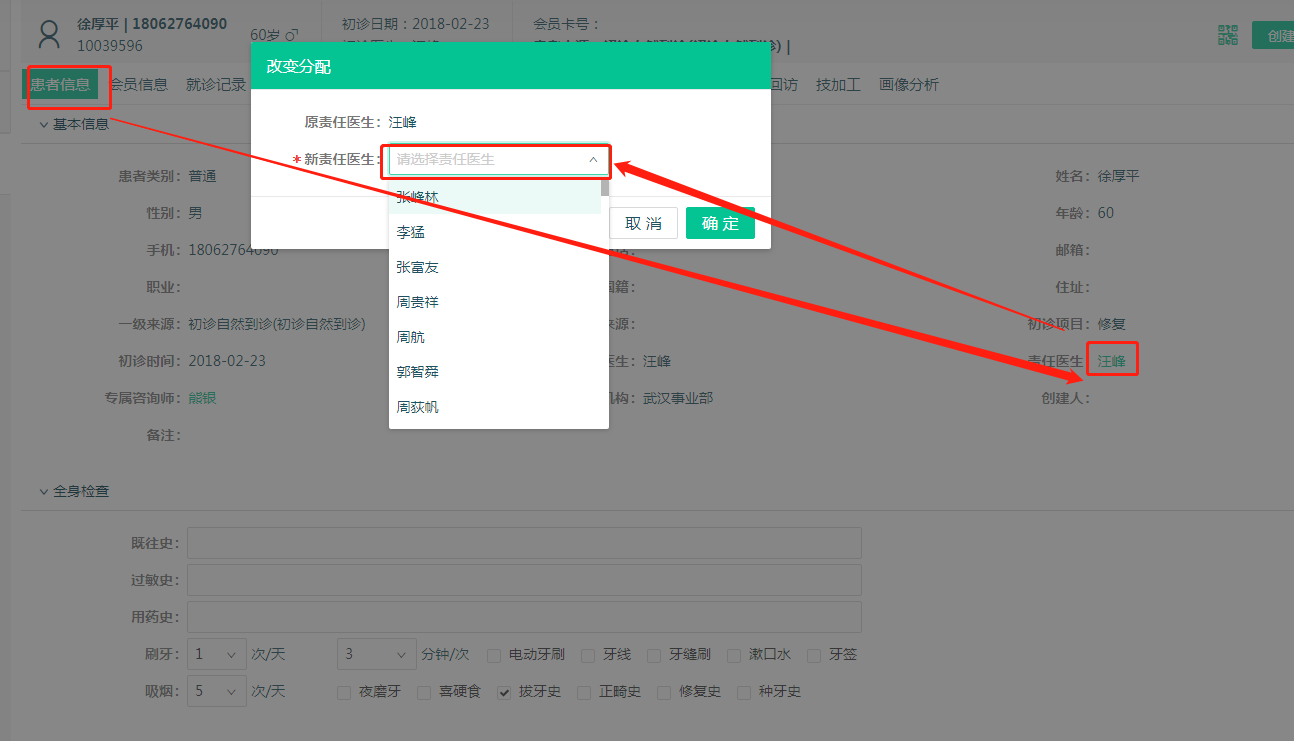
Task: Tick the 种牙史 checkbox
Action: pyautogui.click(x=744, y=692)
